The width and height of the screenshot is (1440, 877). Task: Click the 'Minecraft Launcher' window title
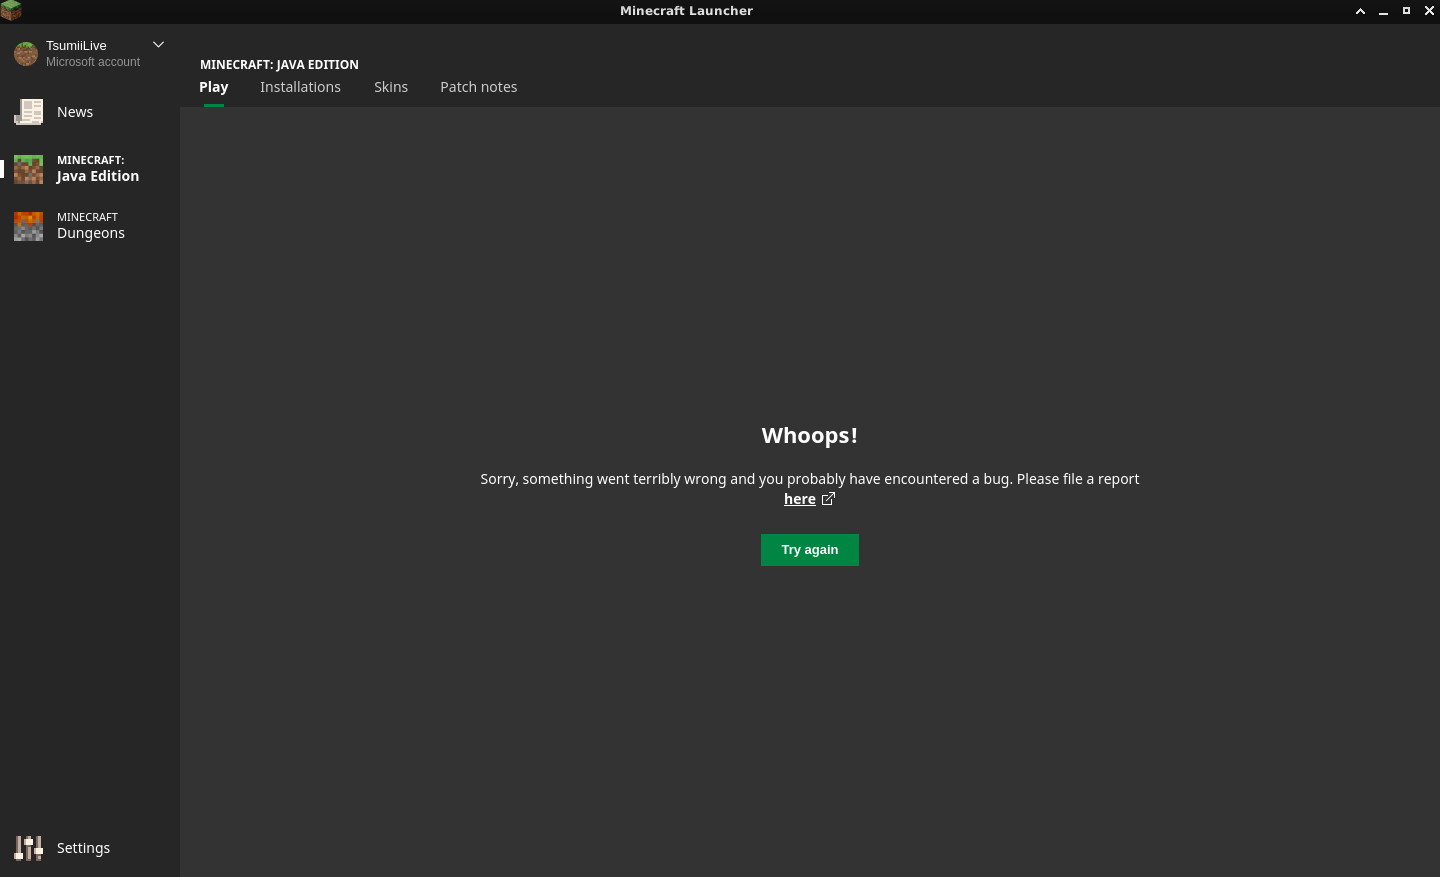click(687, 11)
